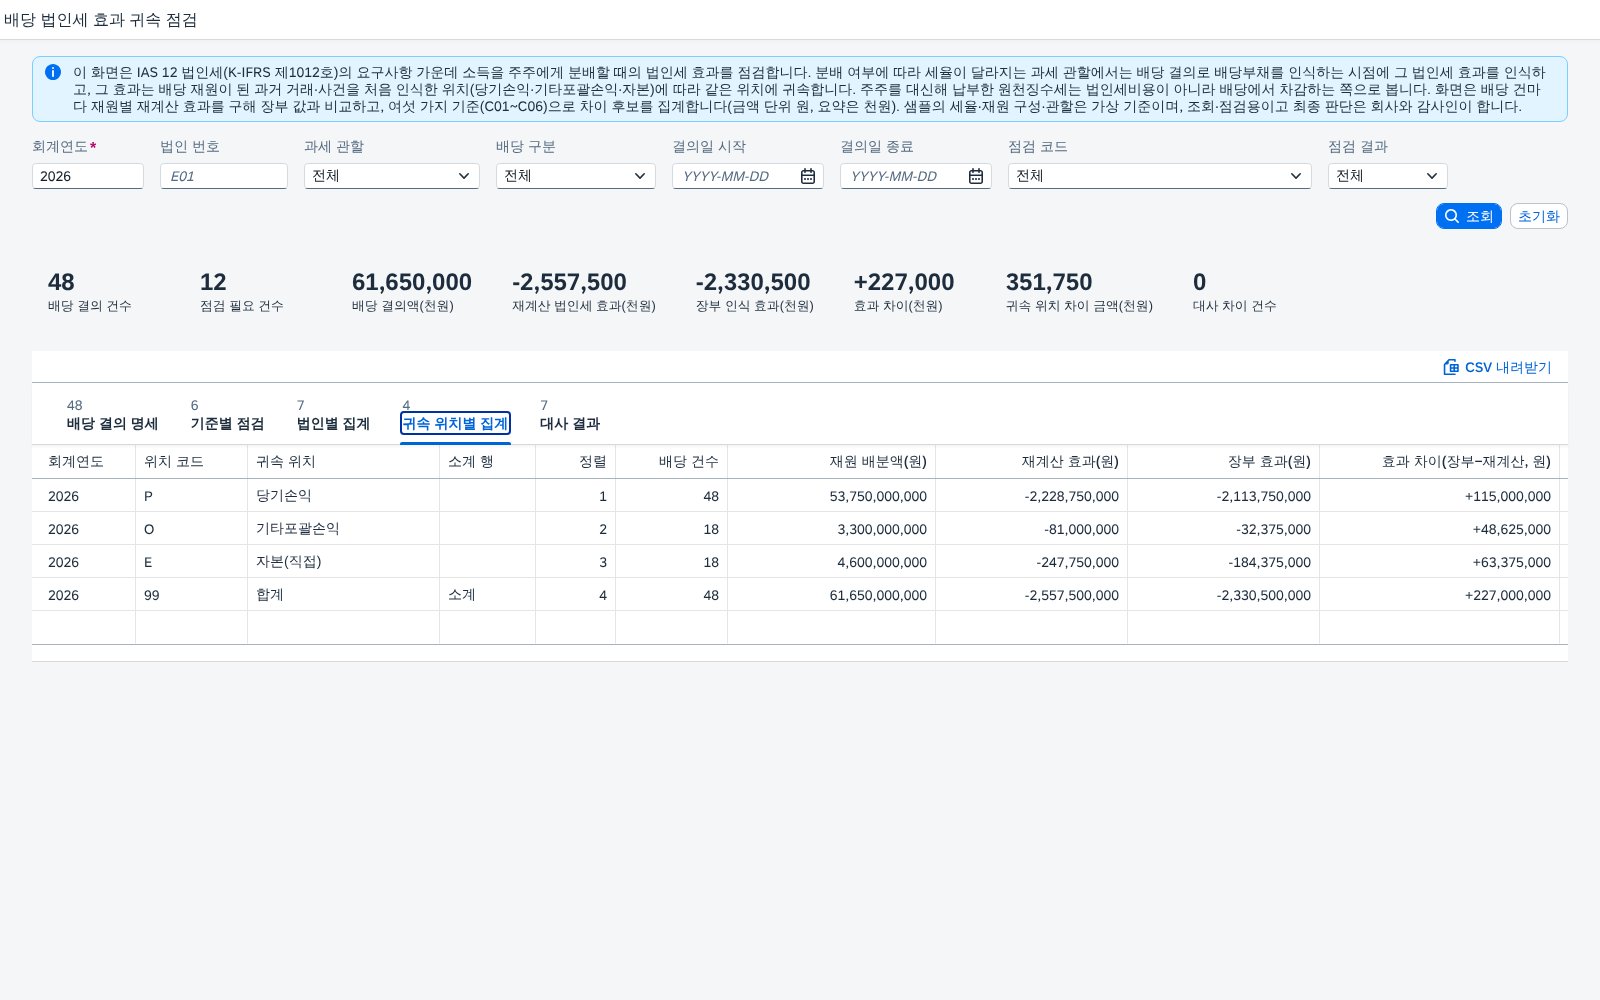Download table using CSV 내려받기

tap(1497, 367)
